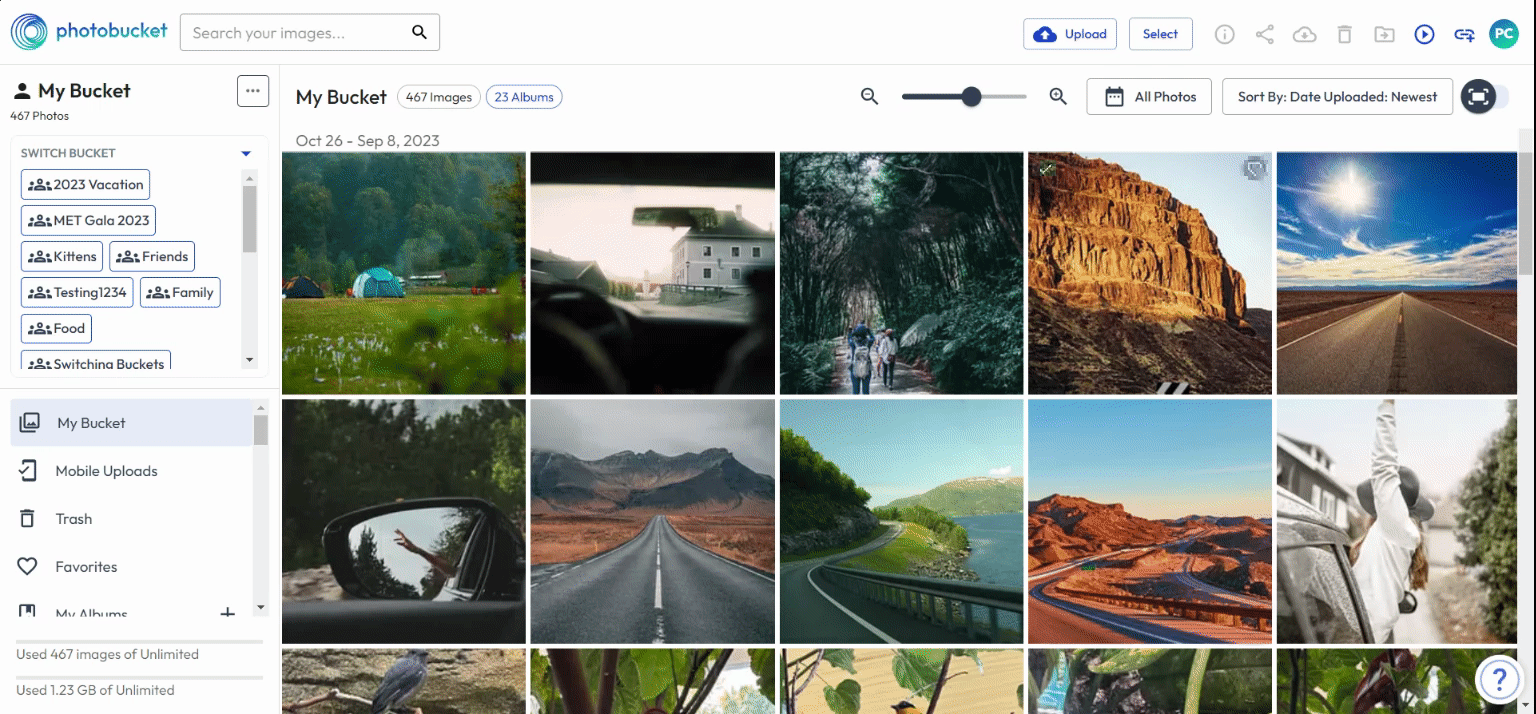Switch to the Switching Buckets bucket

click(x=96, y=360)
